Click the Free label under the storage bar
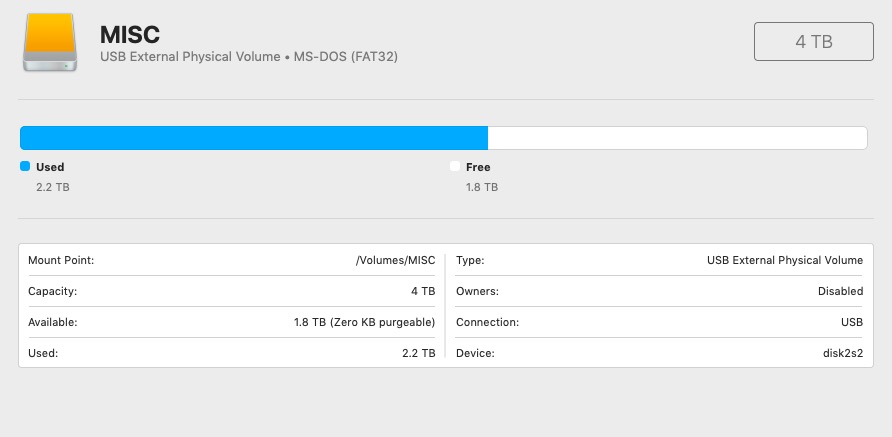 tap(478, 167)
